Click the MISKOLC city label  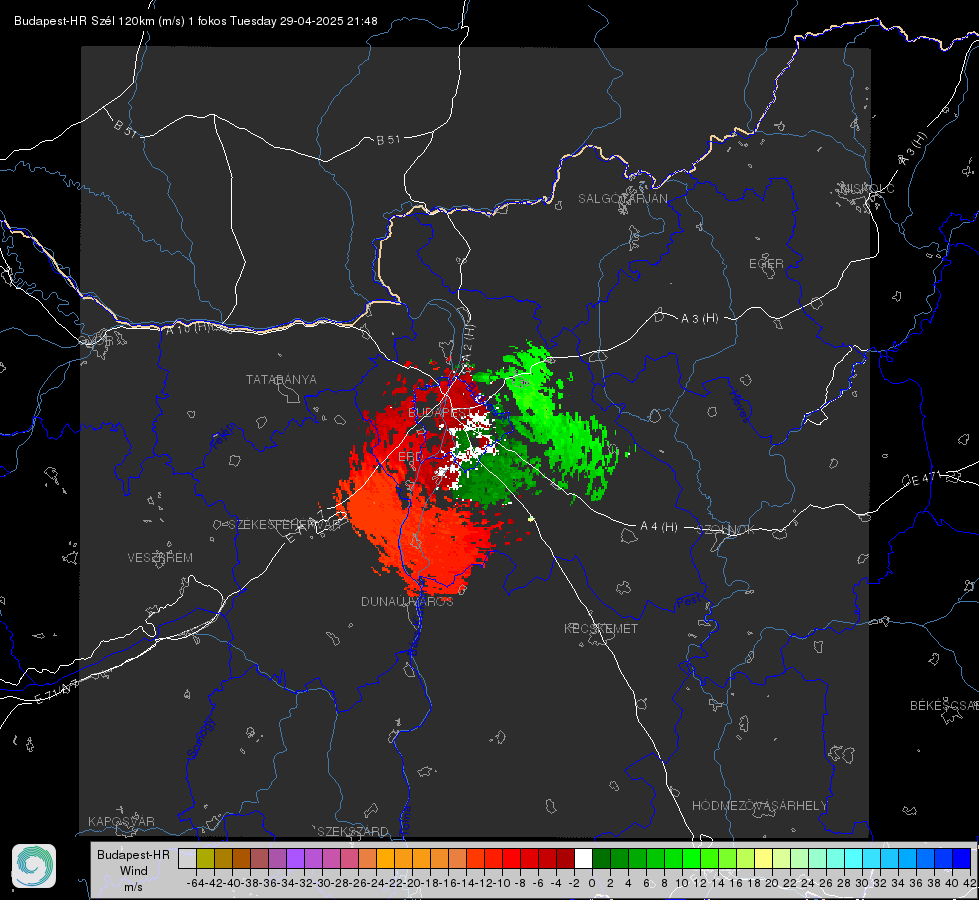pyautogui.click(x=868, y=189)
